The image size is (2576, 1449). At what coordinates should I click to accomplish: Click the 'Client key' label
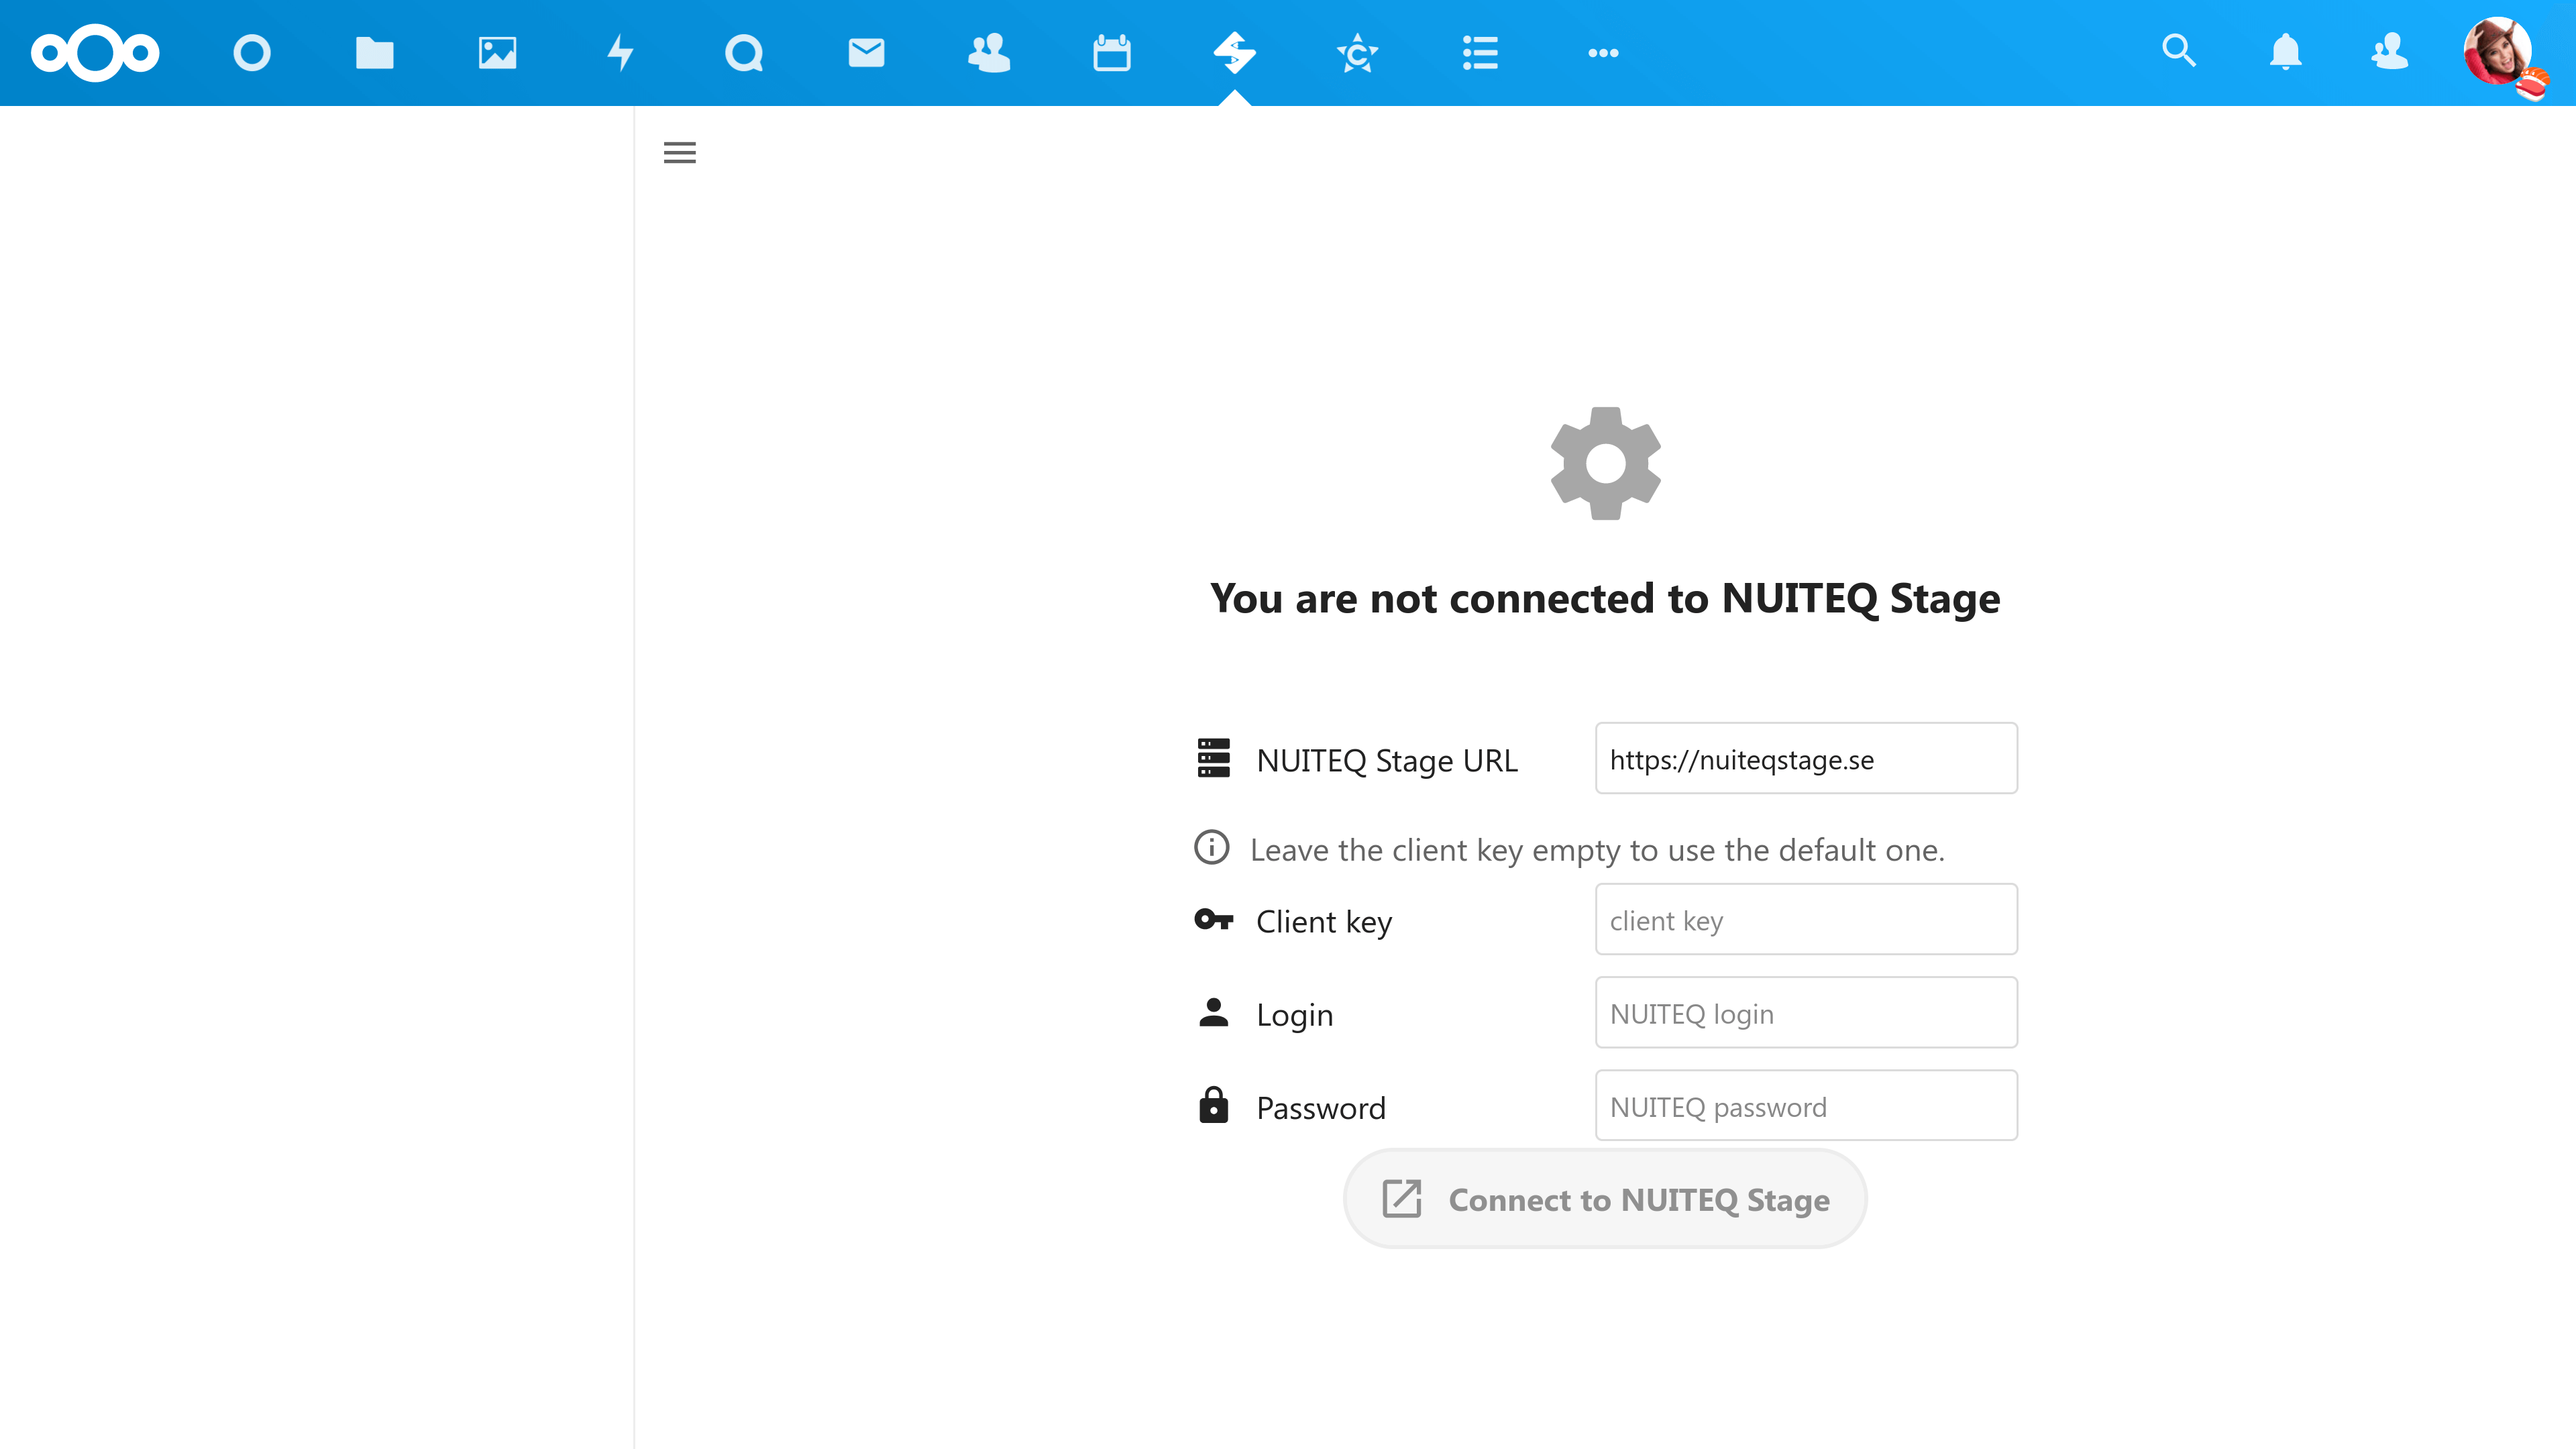click(1324, 922)
